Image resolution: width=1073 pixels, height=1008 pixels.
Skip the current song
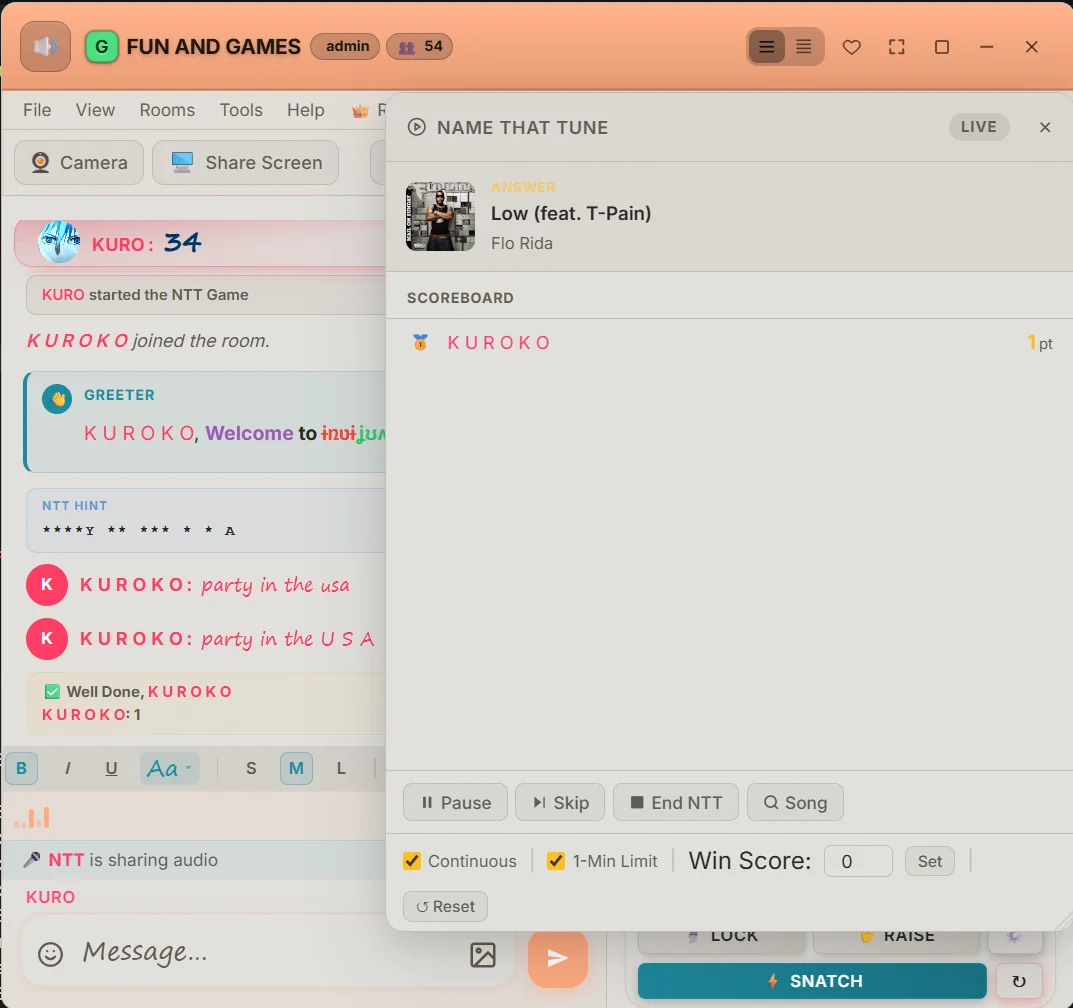(x=560, y=802)
